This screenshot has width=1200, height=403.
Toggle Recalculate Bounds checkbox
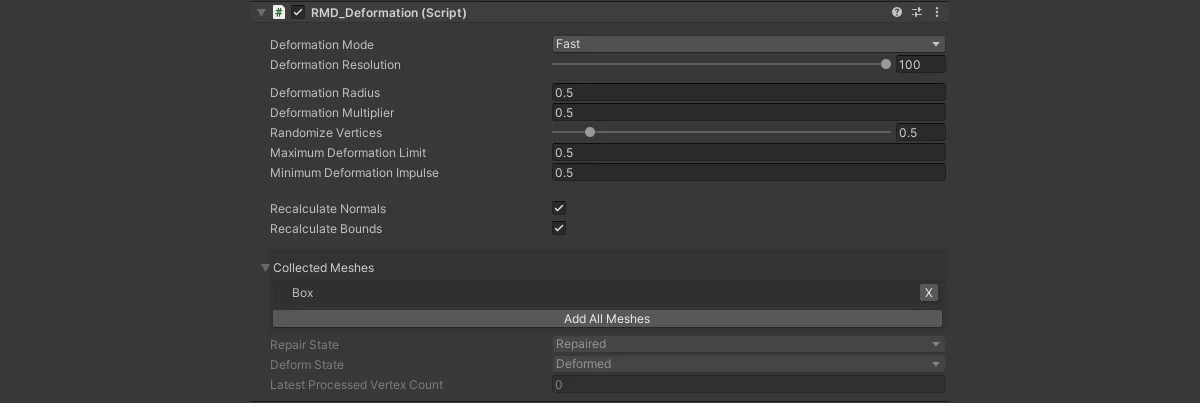559,228
